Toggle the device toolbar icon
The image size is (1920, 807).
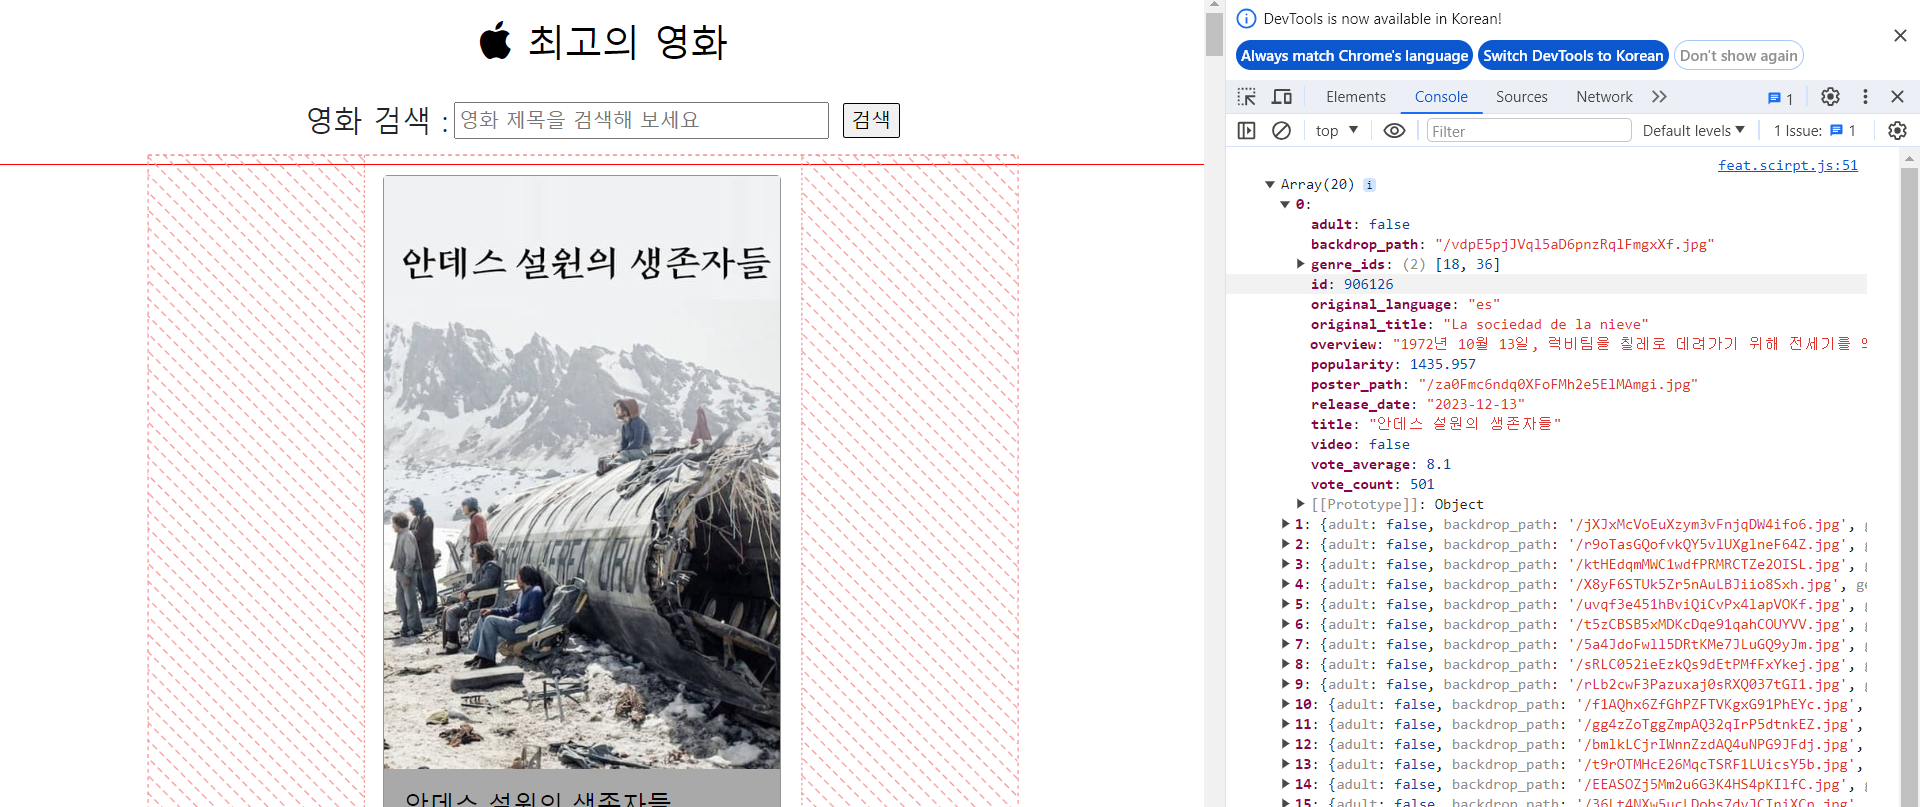coord(1282,97)
